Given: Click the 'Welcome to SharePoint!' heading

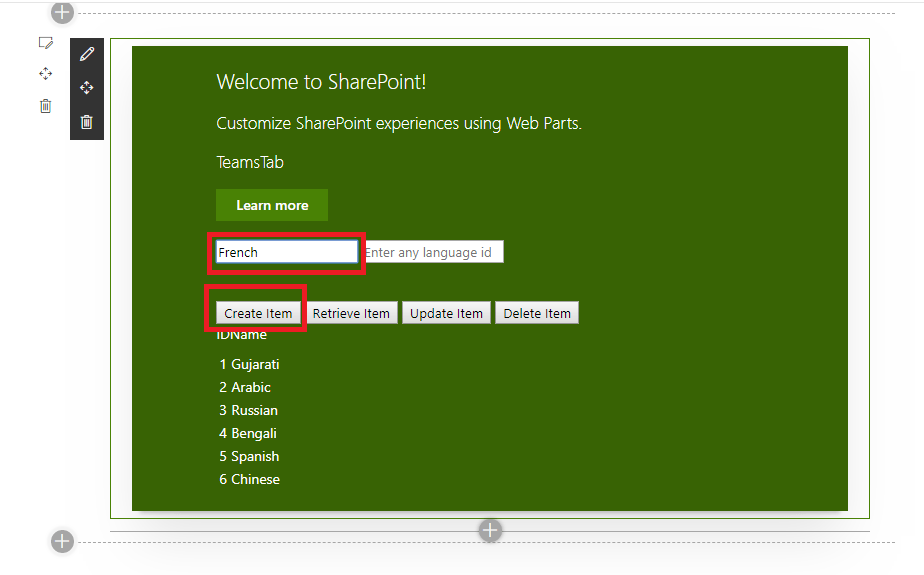Looking at the screenshot, I should click(x=321, y=82).
